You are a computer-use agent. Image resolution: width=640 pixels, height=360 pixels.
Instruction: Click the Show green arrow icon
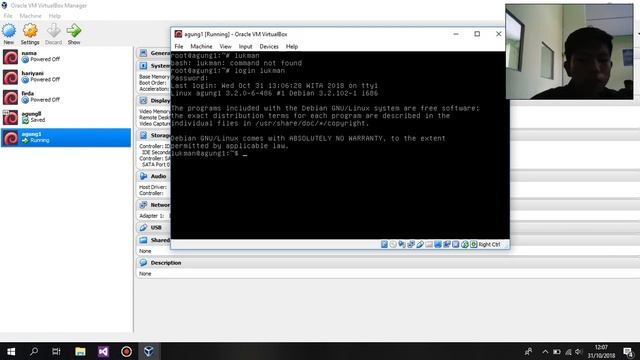tap(74, 31)
